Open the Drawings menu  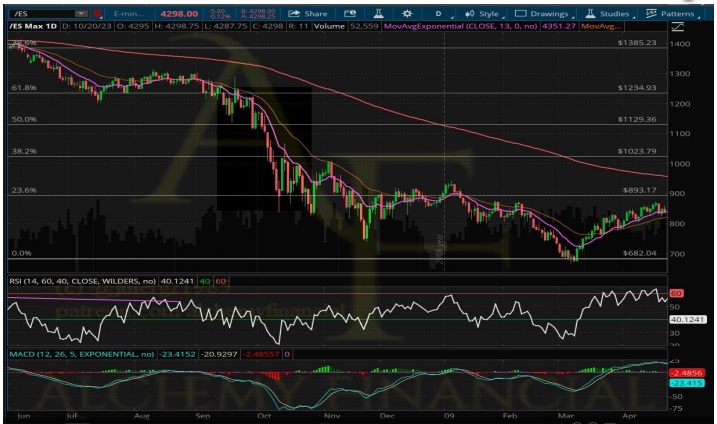[544, 14]
